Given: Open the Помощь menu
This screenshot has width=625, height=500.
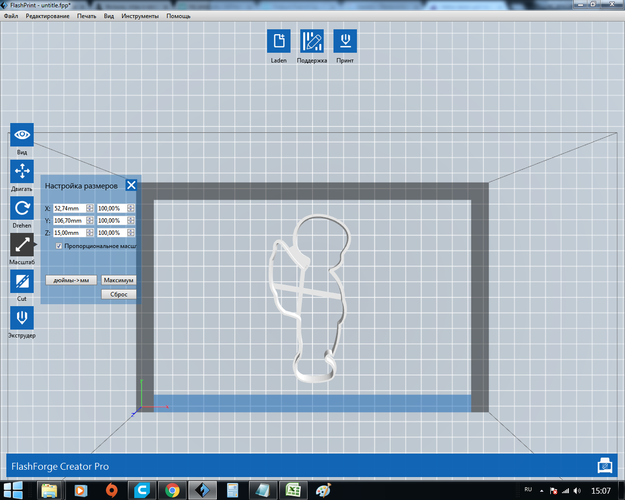Looking at the screenshot, I should (x=178, y=16).
